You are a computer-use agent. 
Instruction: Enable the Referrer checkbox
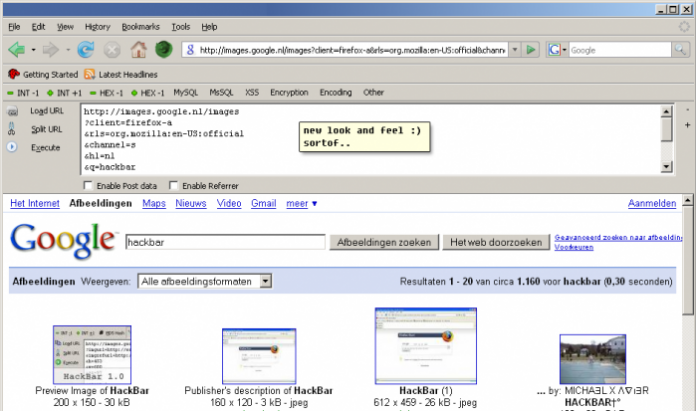[x=174, y=185]
